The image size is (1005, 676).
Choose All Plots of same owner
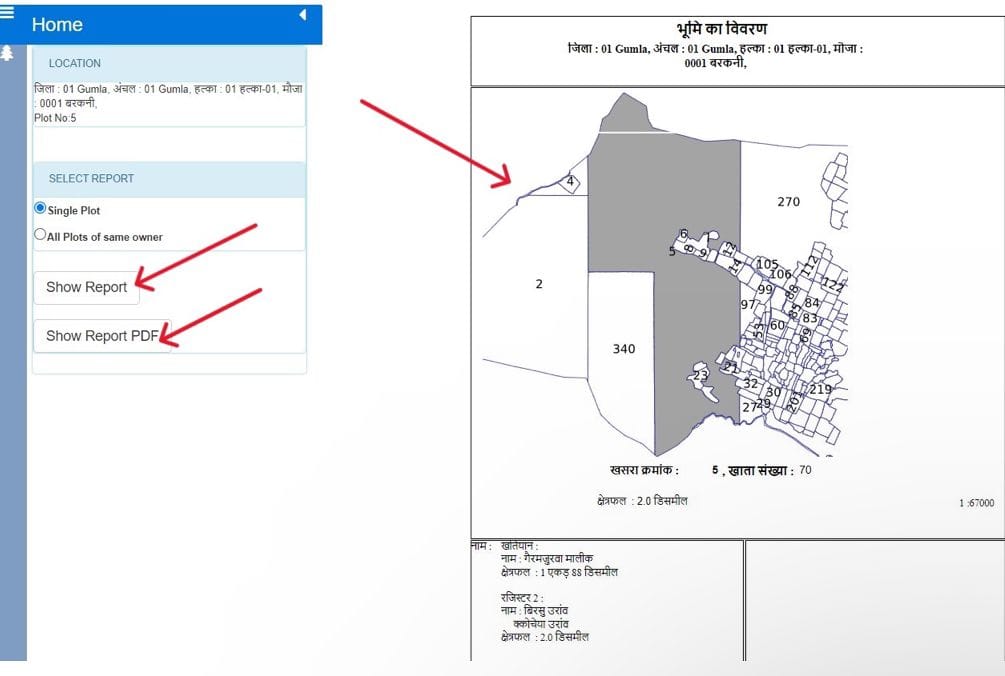[x=41, y=235]
